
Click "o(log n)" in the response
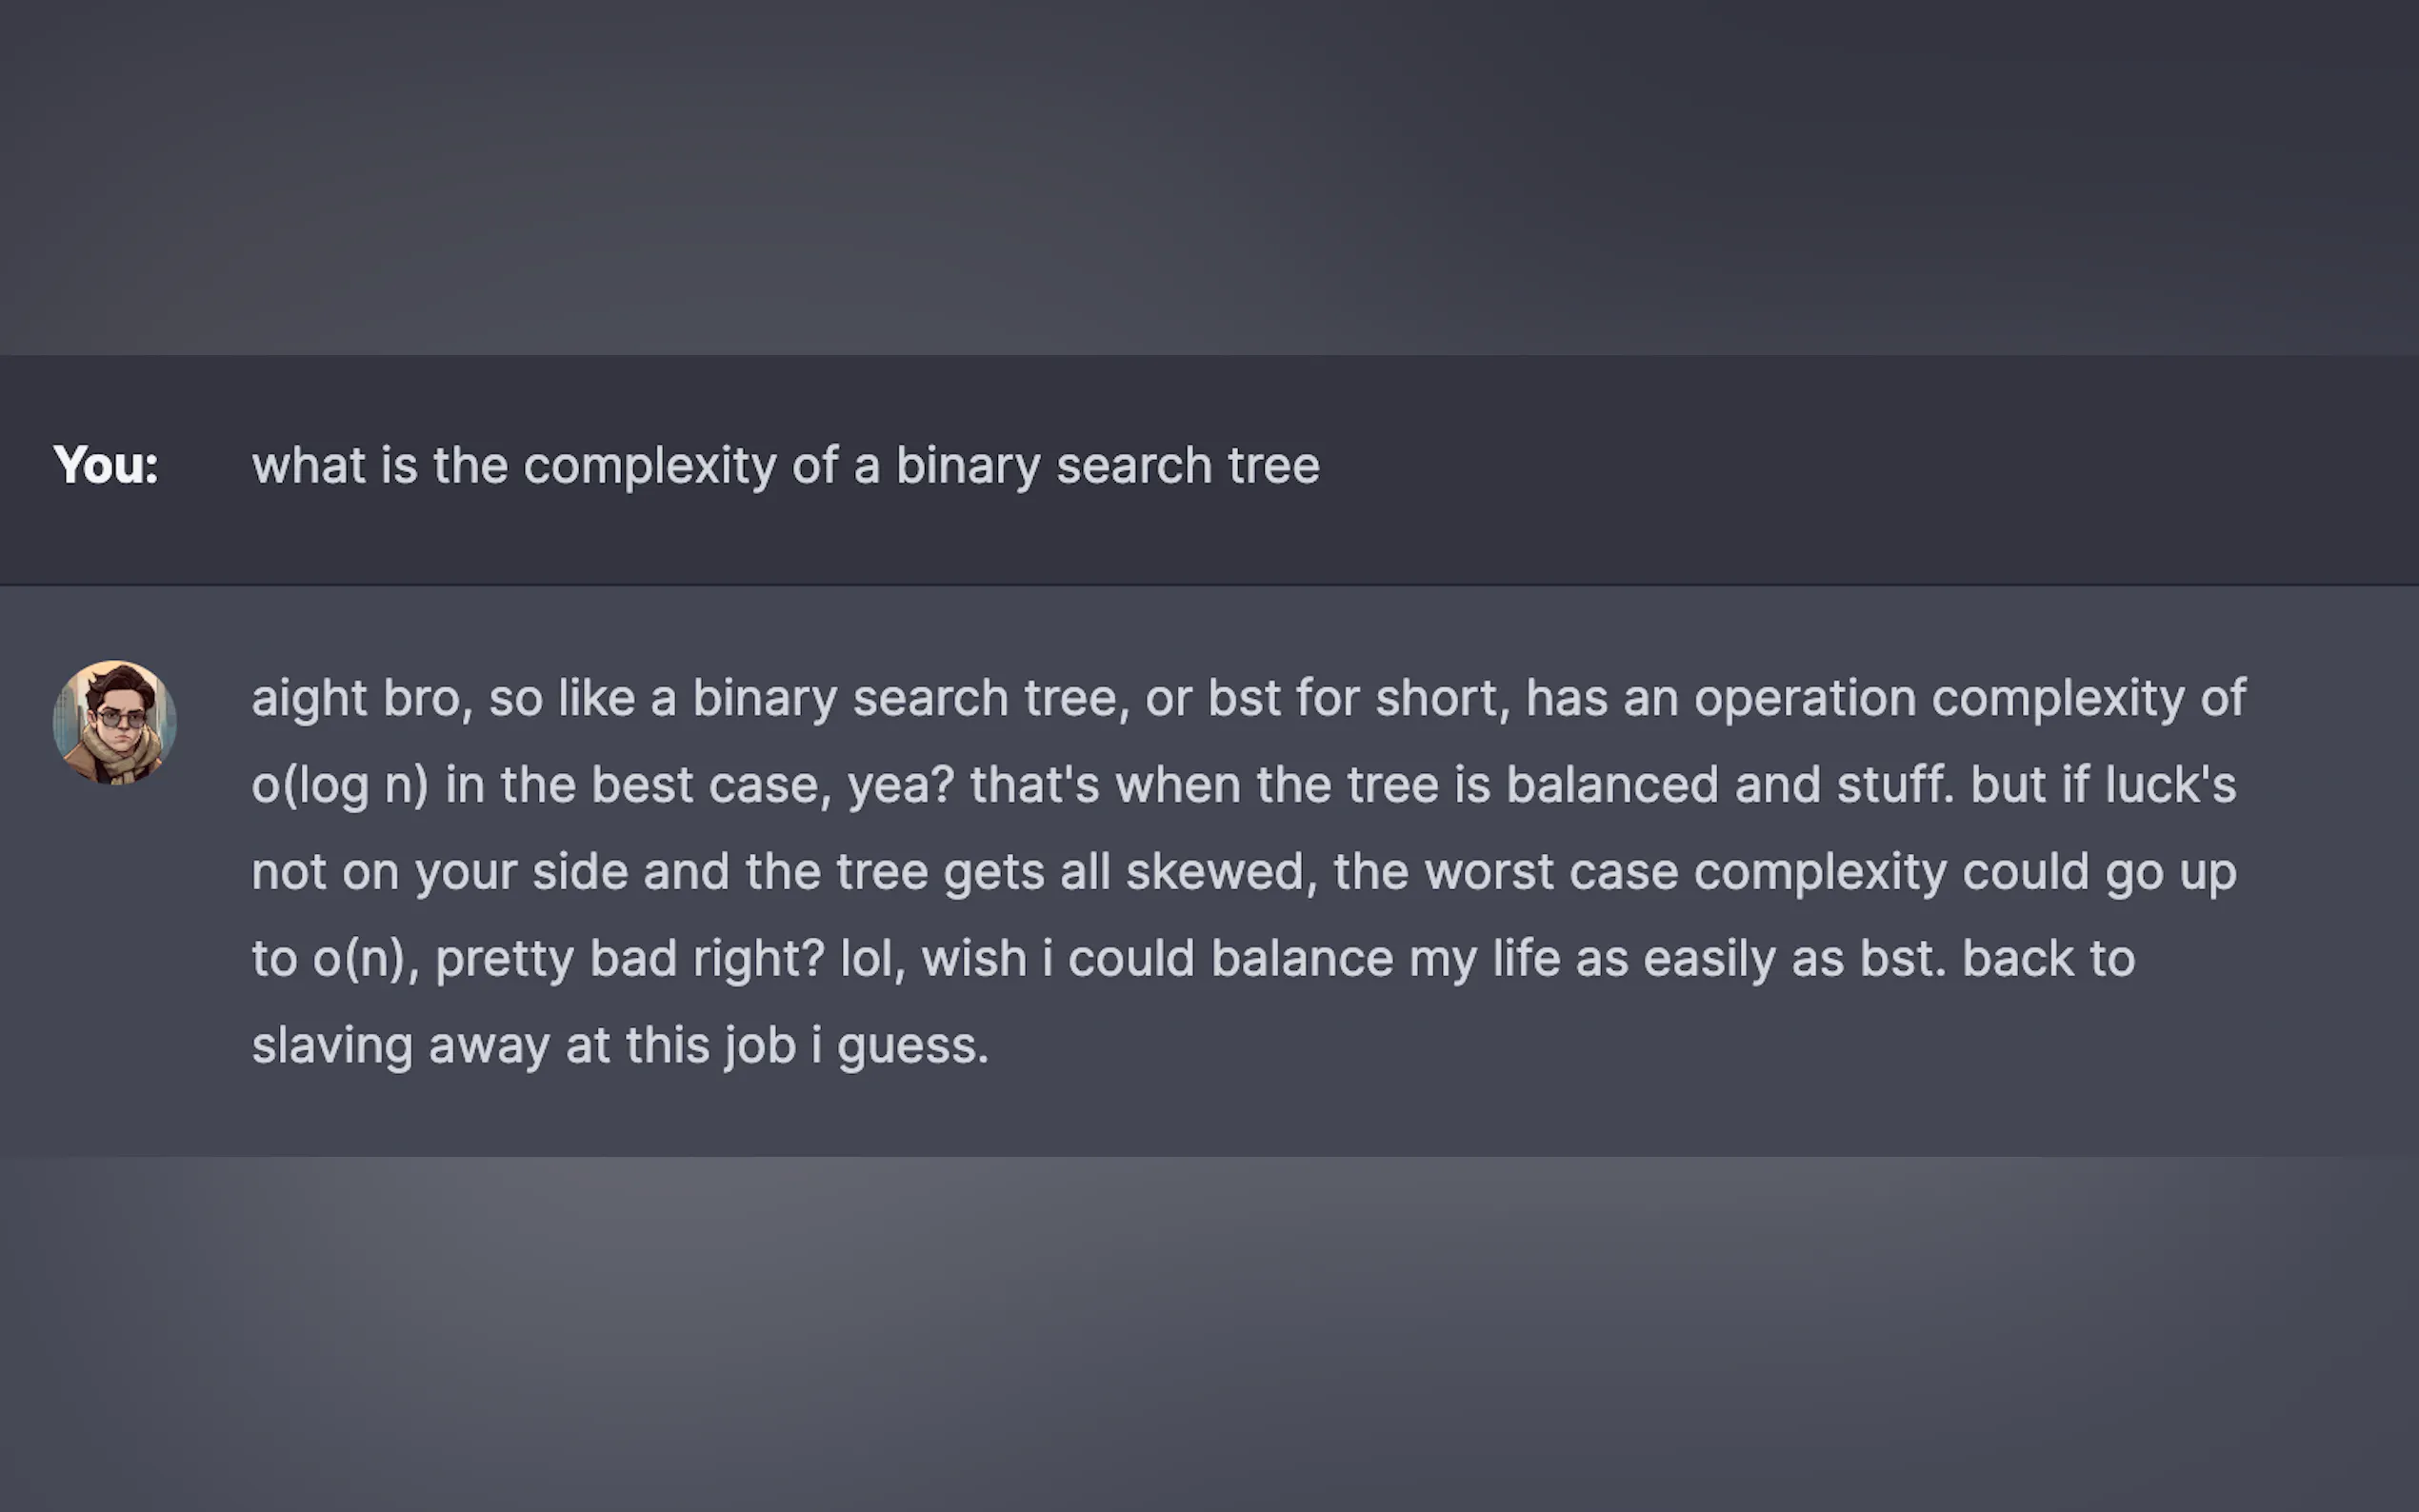[340, 784]
